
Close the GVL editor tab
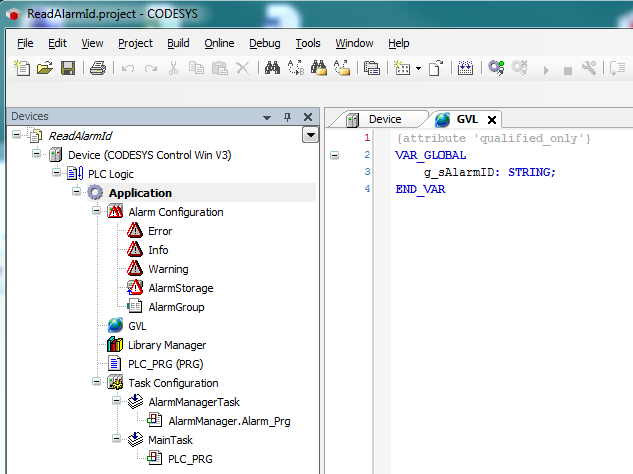pos(492,120)
